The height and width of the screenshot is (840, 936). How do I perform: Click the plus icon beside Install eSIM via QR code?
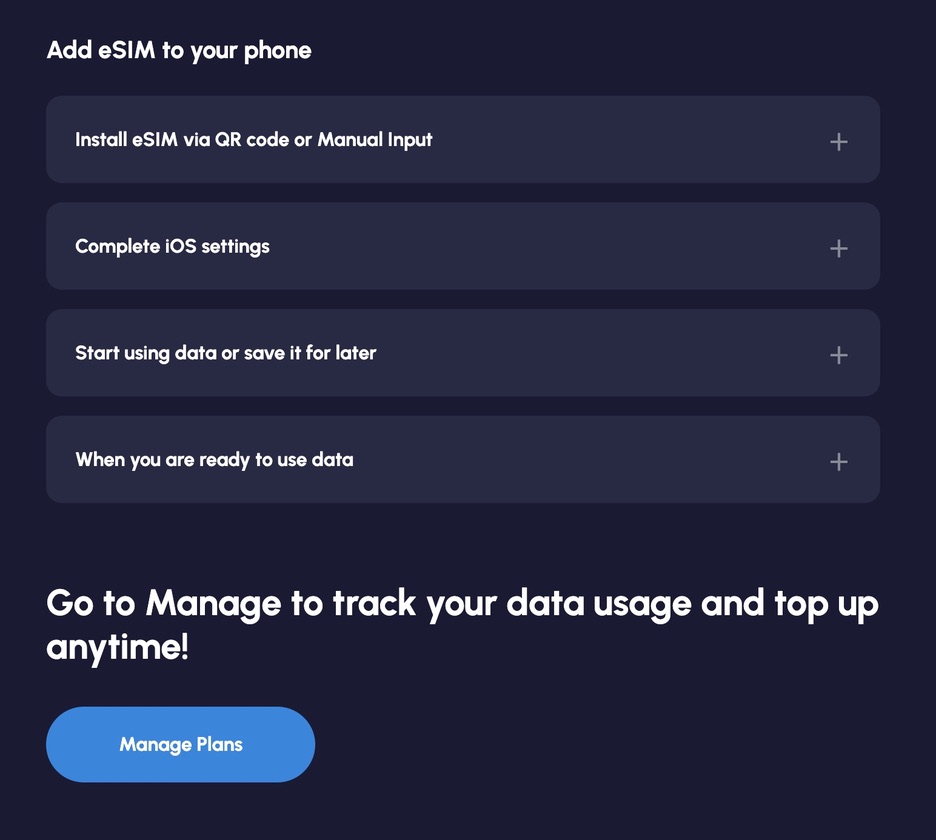pos(839,142)
